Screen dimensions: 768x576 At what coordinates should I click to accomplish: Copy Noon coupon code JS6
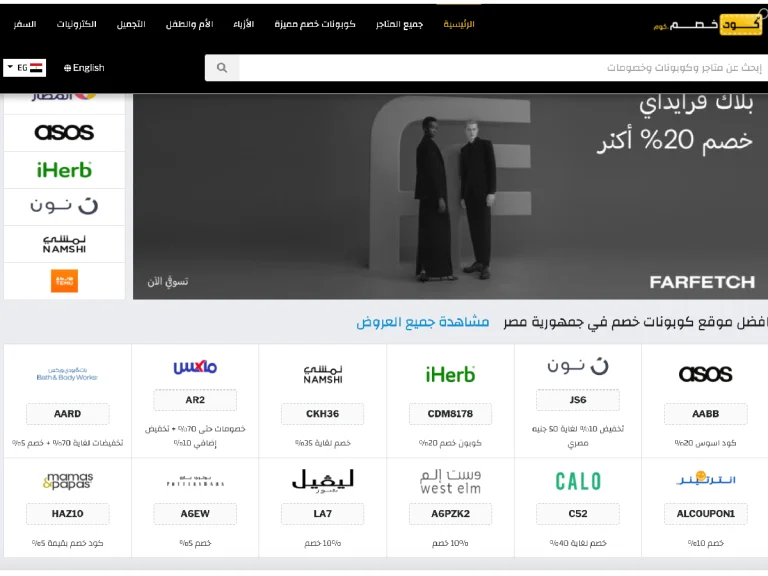[x=578, y=400]
